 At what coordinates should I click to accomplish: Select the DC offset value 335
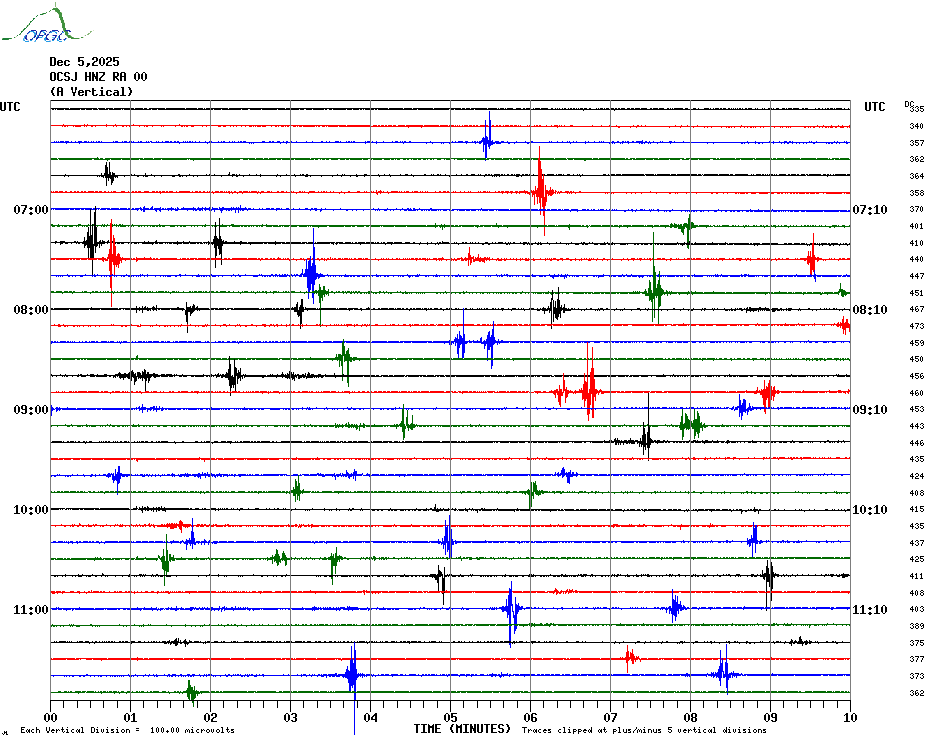tap(916, 109)
